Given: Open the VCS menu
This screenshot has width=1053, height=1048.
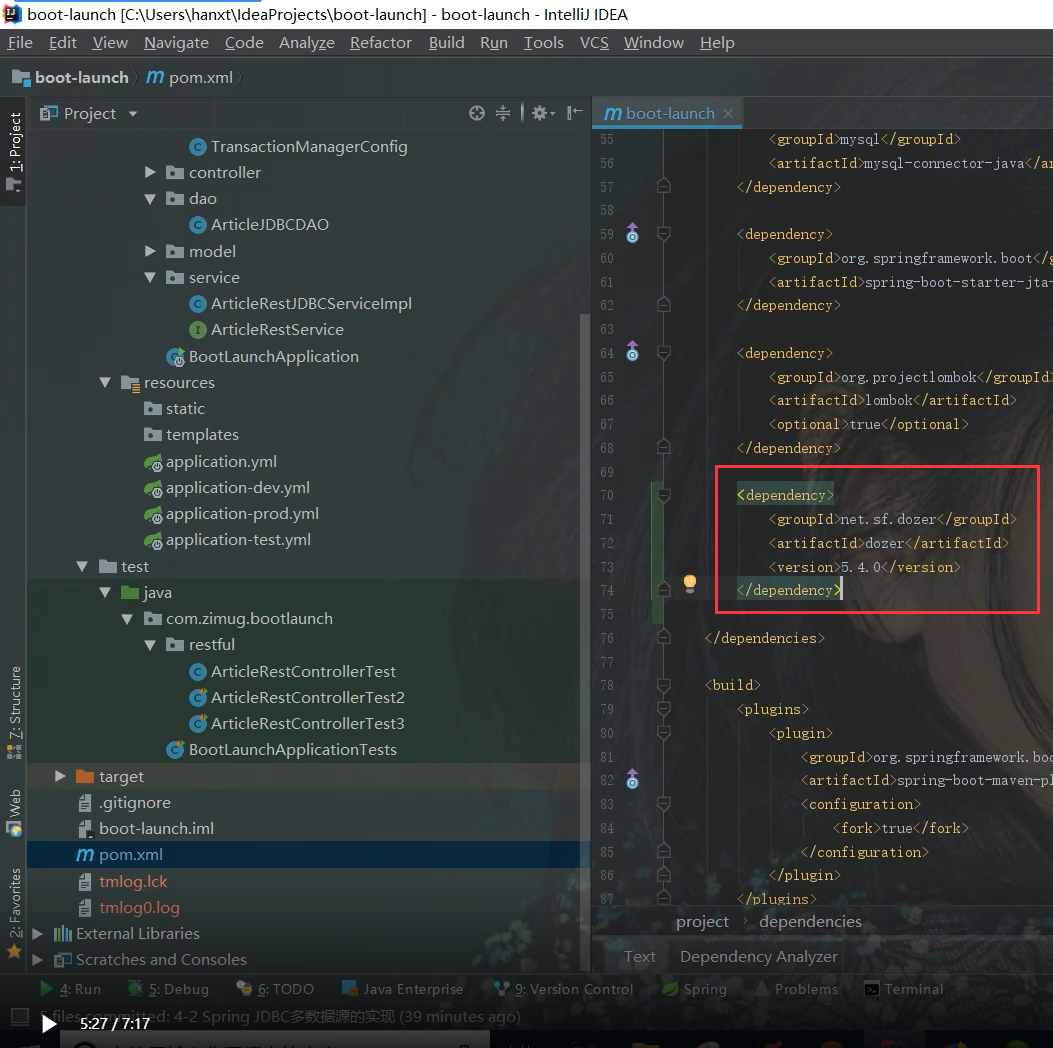Looking at the screenshot, I should (594, 43).
